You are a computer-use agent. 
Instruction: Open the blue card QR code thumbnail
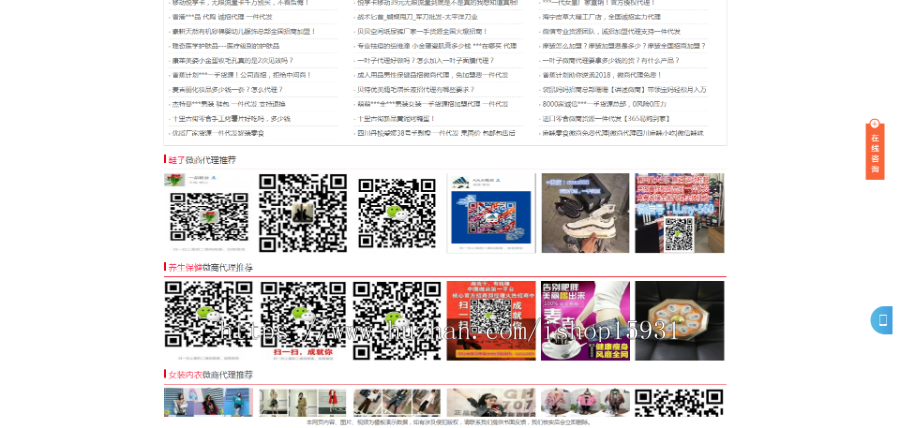click(x=491, y=213)
